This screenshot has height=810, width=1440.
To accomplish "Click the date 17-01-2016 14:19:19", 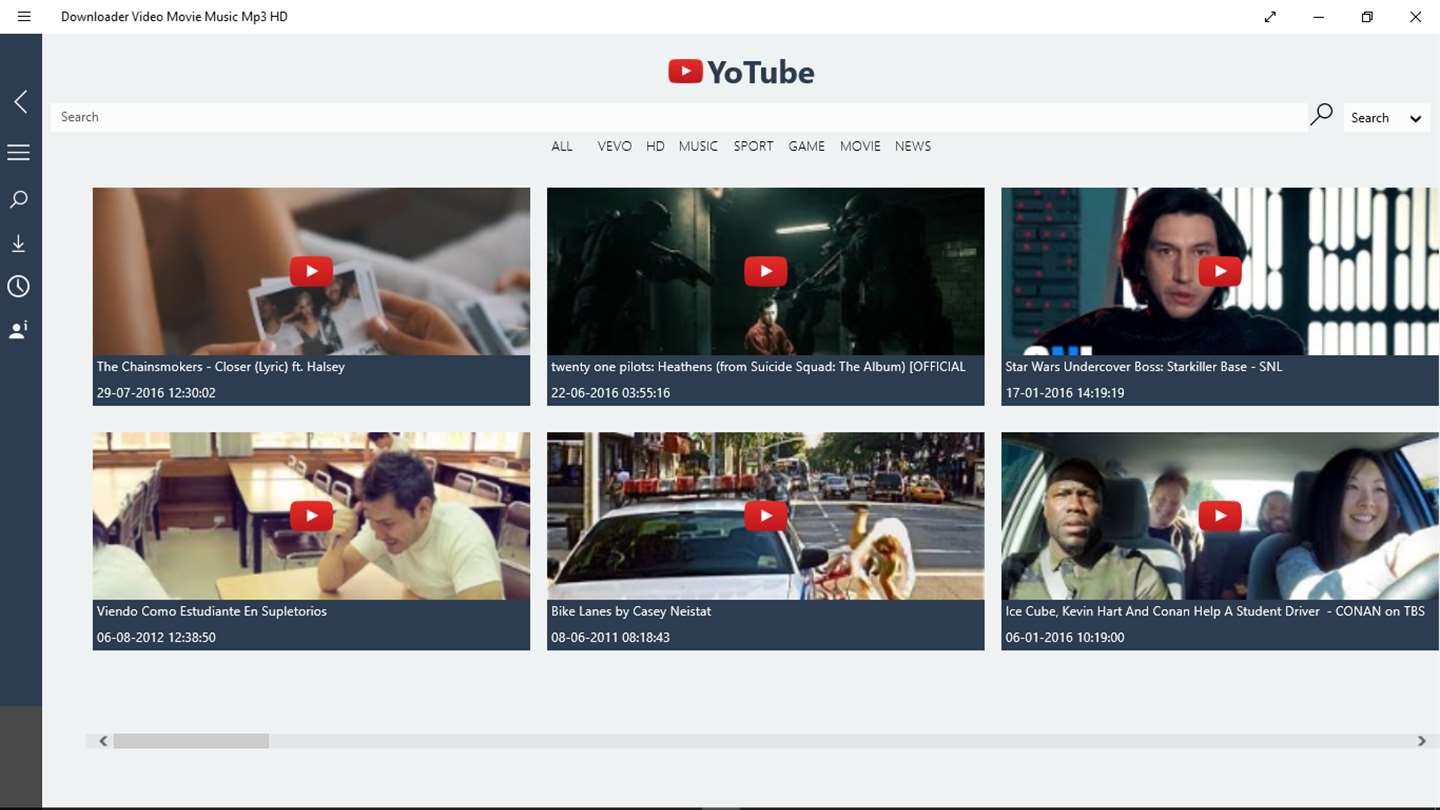I will [1065, 393].
